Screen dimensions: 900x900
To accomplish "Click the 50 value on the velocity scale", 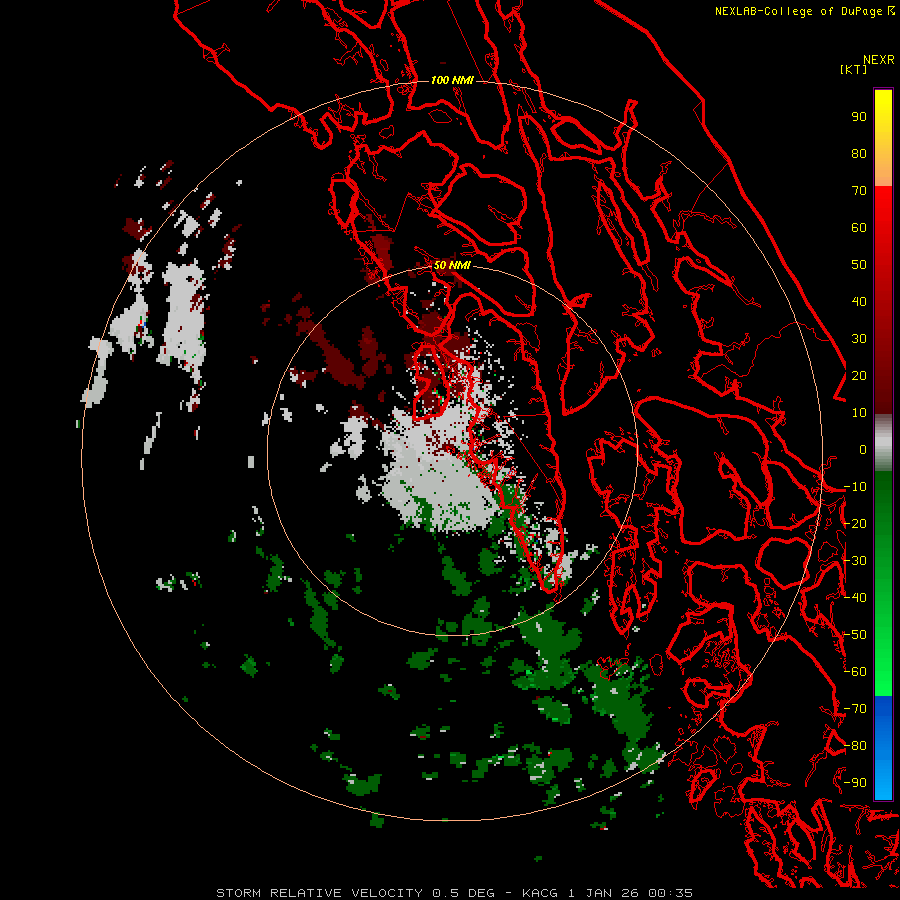I will pos(859,265).
